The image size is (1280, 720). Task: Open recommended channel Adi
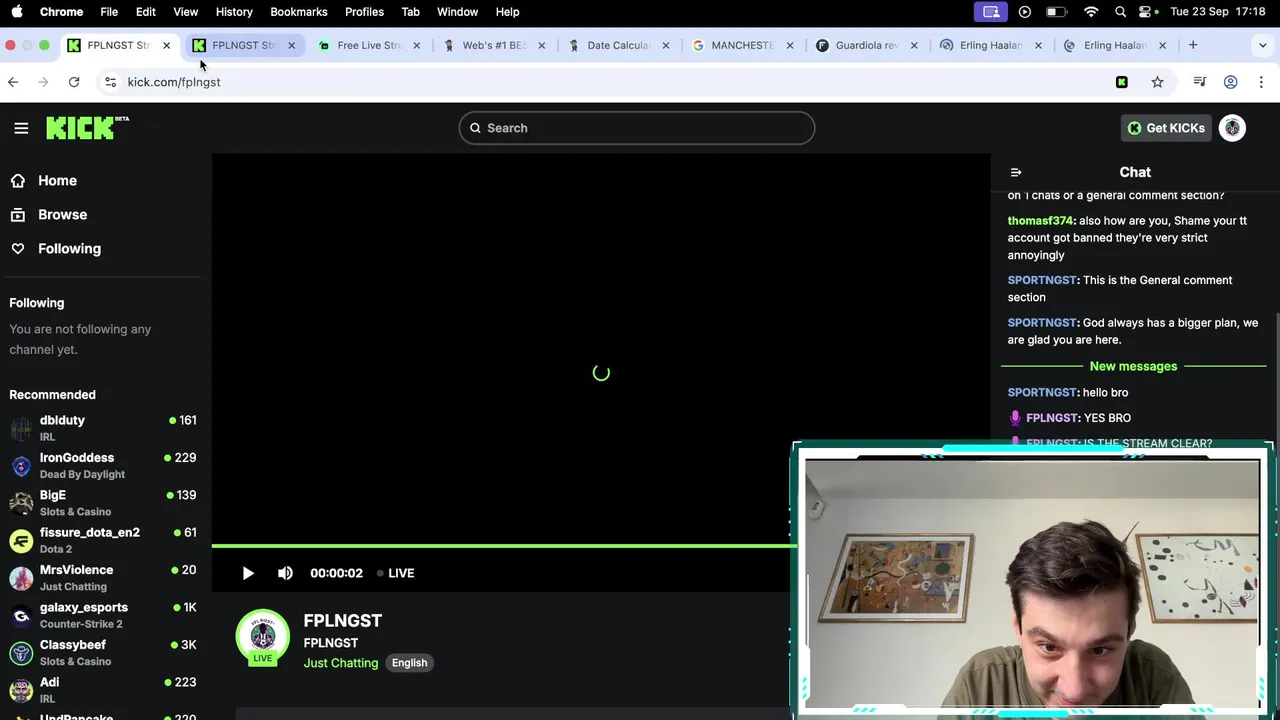click(102, 690)
